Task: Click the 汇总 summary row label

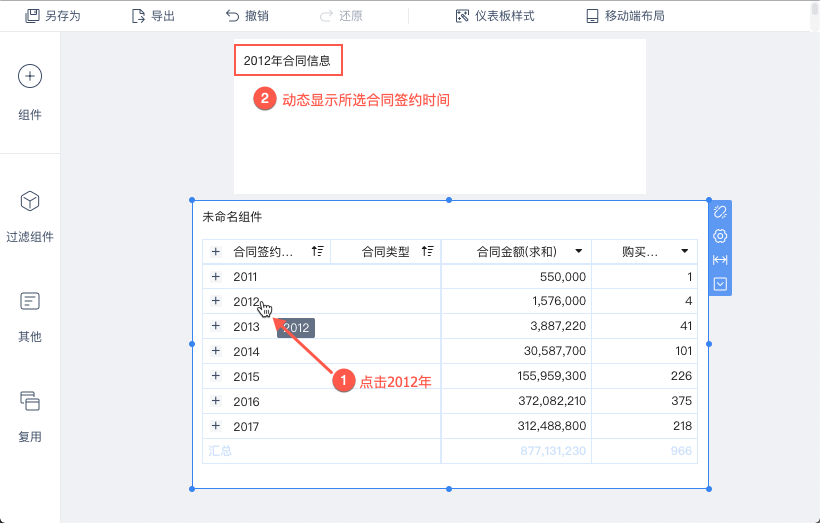Action: pyautogui.click(x=220, y=451)
